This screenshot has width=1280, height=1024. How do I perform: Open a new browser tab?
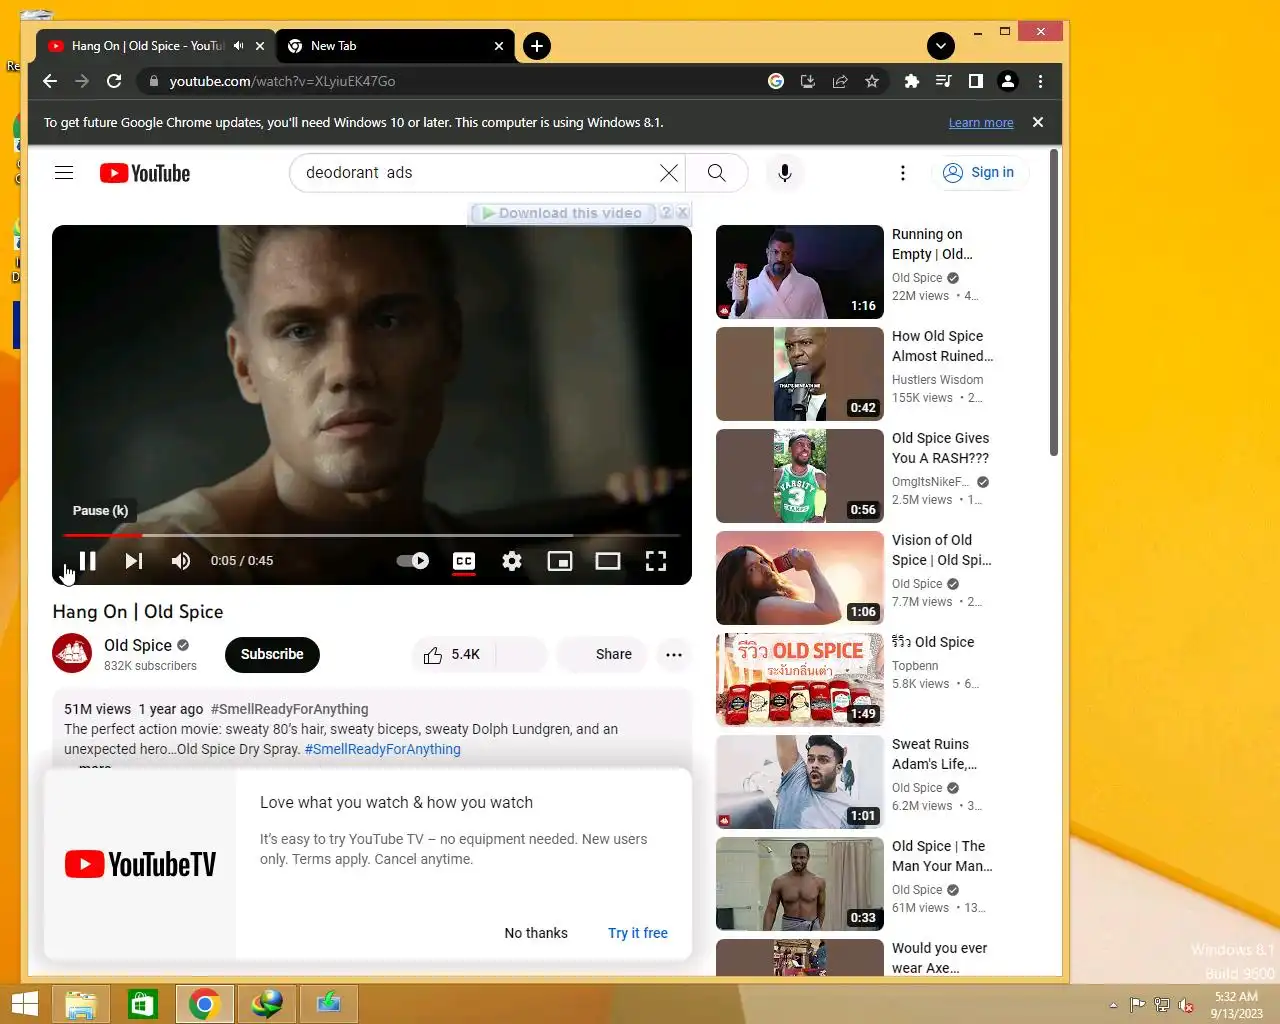pos(537,46)
